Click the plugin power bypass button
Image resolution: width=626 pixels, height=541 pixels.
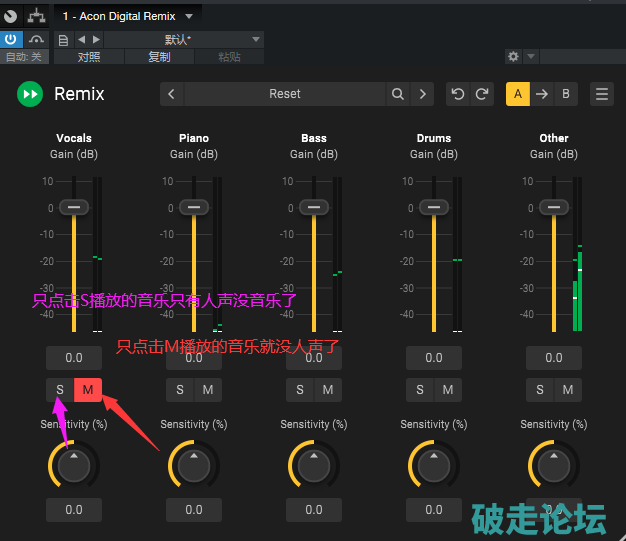coord(12,39)
